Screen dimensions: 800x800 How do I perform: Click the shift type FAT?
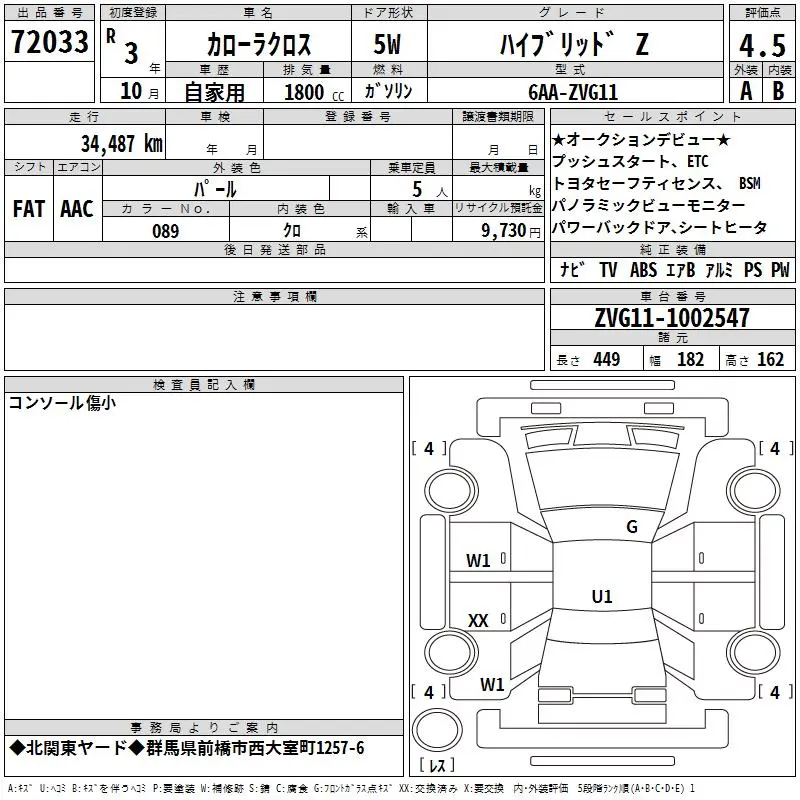29,209
